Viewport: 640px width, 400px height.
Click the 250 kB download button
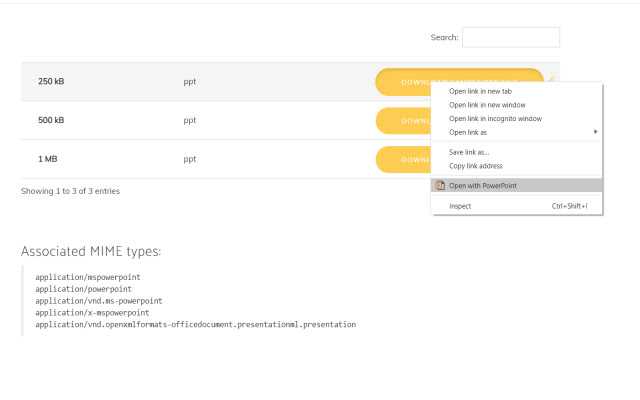(402, 81)
